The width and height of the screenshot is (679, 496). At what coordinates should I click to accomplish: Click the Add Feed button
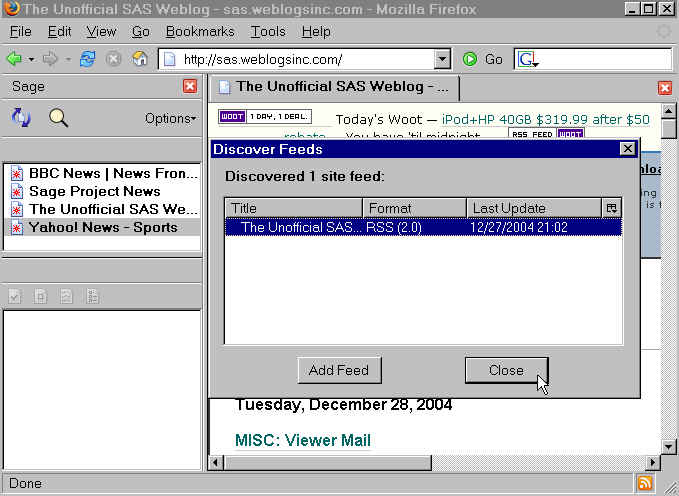(x=339, y=370)
